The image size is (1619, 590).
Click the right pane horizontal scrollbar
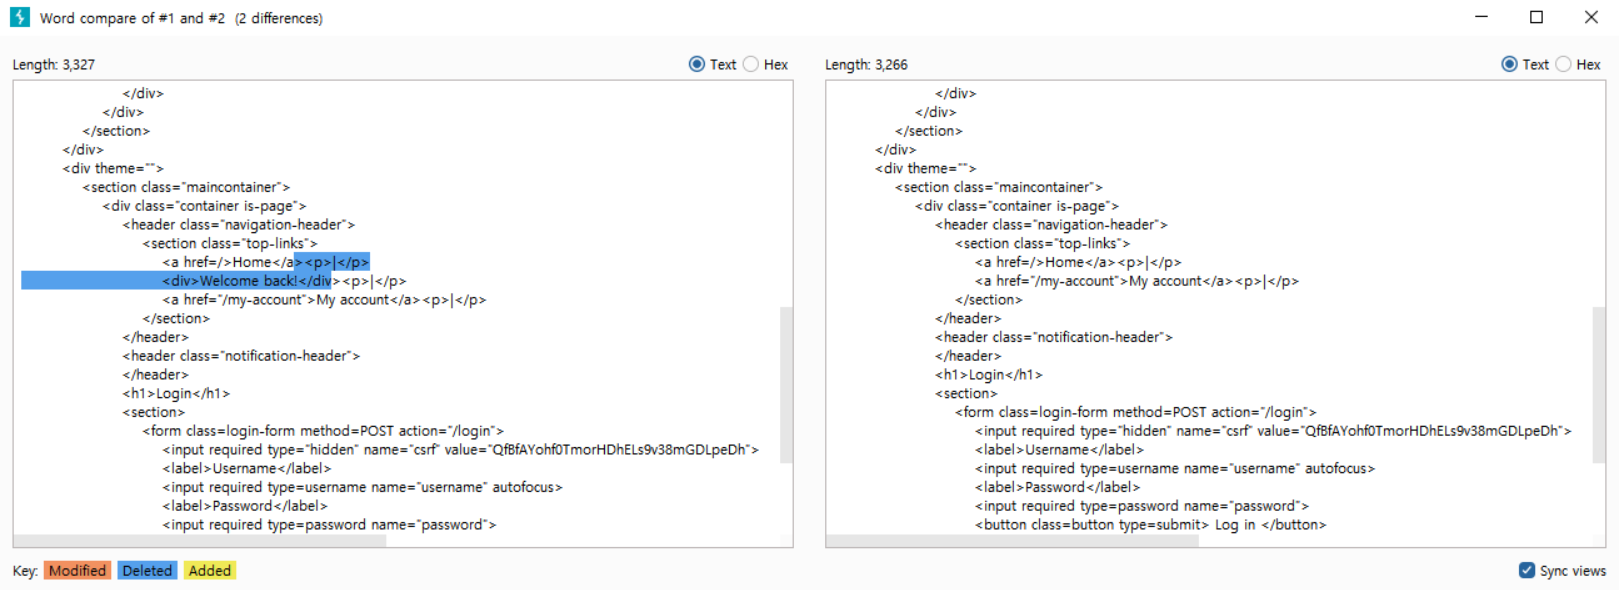[1012, 541]
